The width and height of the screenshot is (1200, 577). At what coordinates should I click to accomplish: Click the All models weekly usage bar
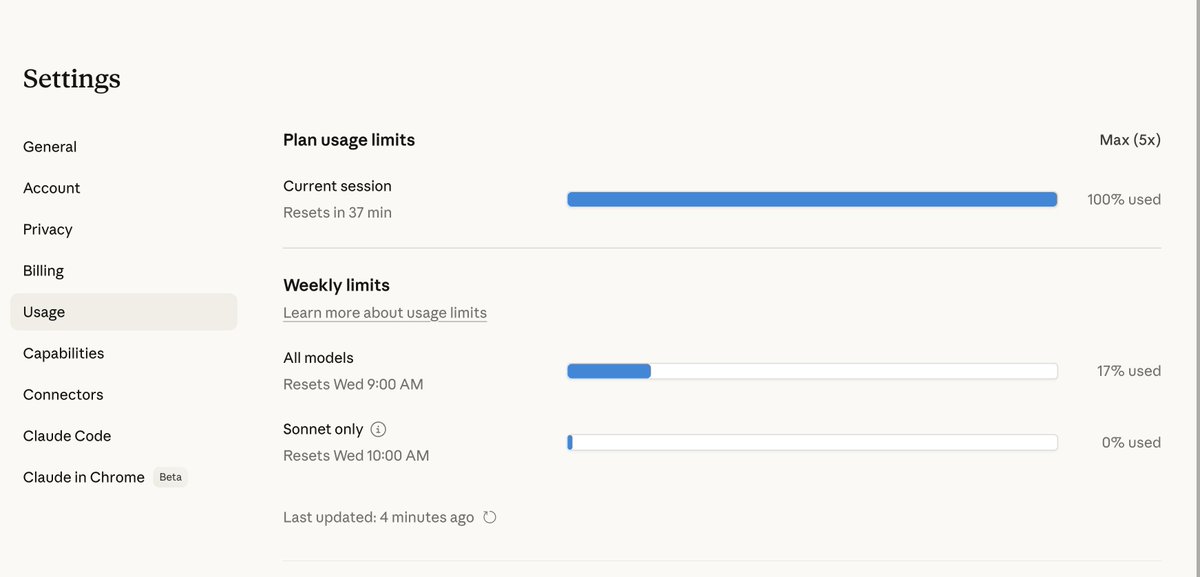point(812,371)
